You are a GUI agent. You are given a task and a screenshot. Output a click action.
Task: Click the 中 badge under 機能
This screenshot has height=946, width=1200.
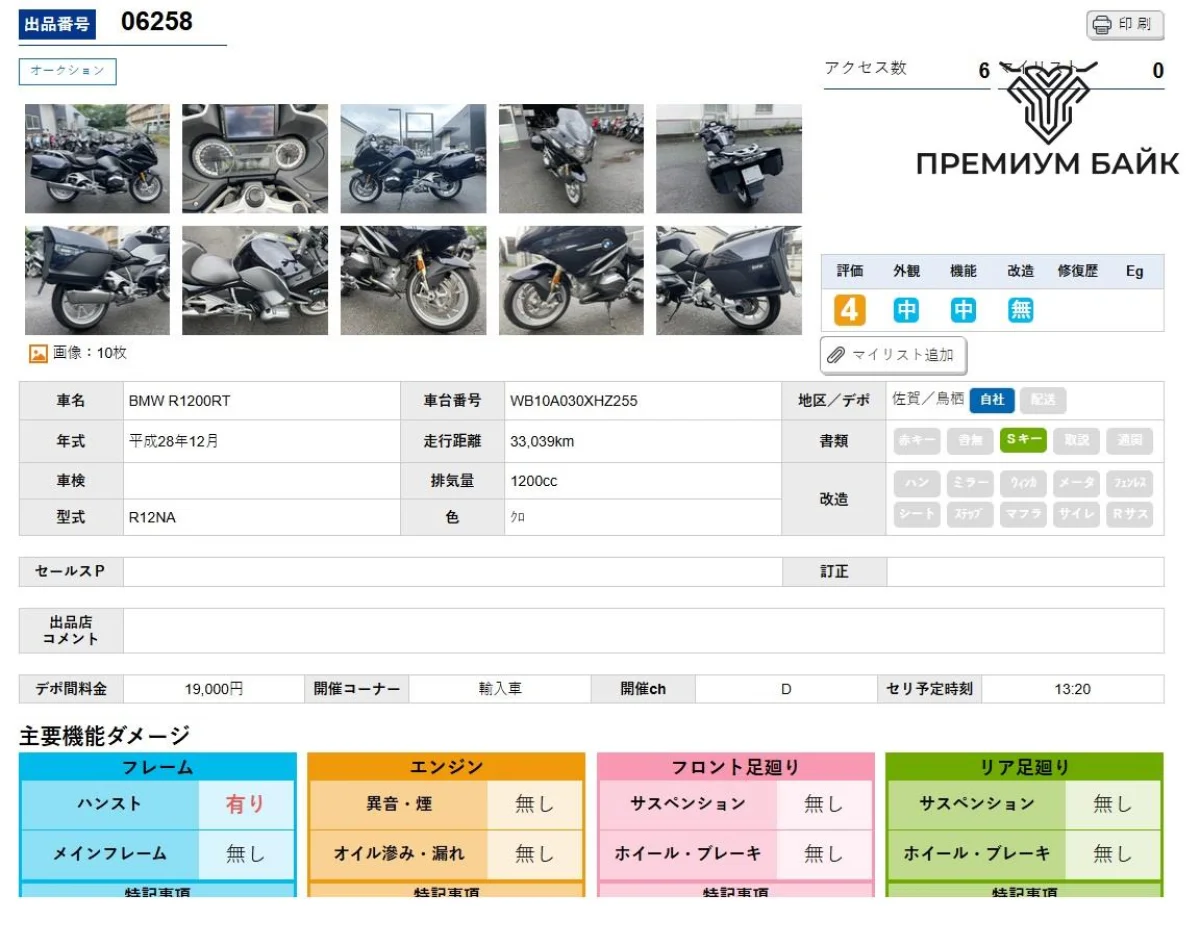coord(963,310)
